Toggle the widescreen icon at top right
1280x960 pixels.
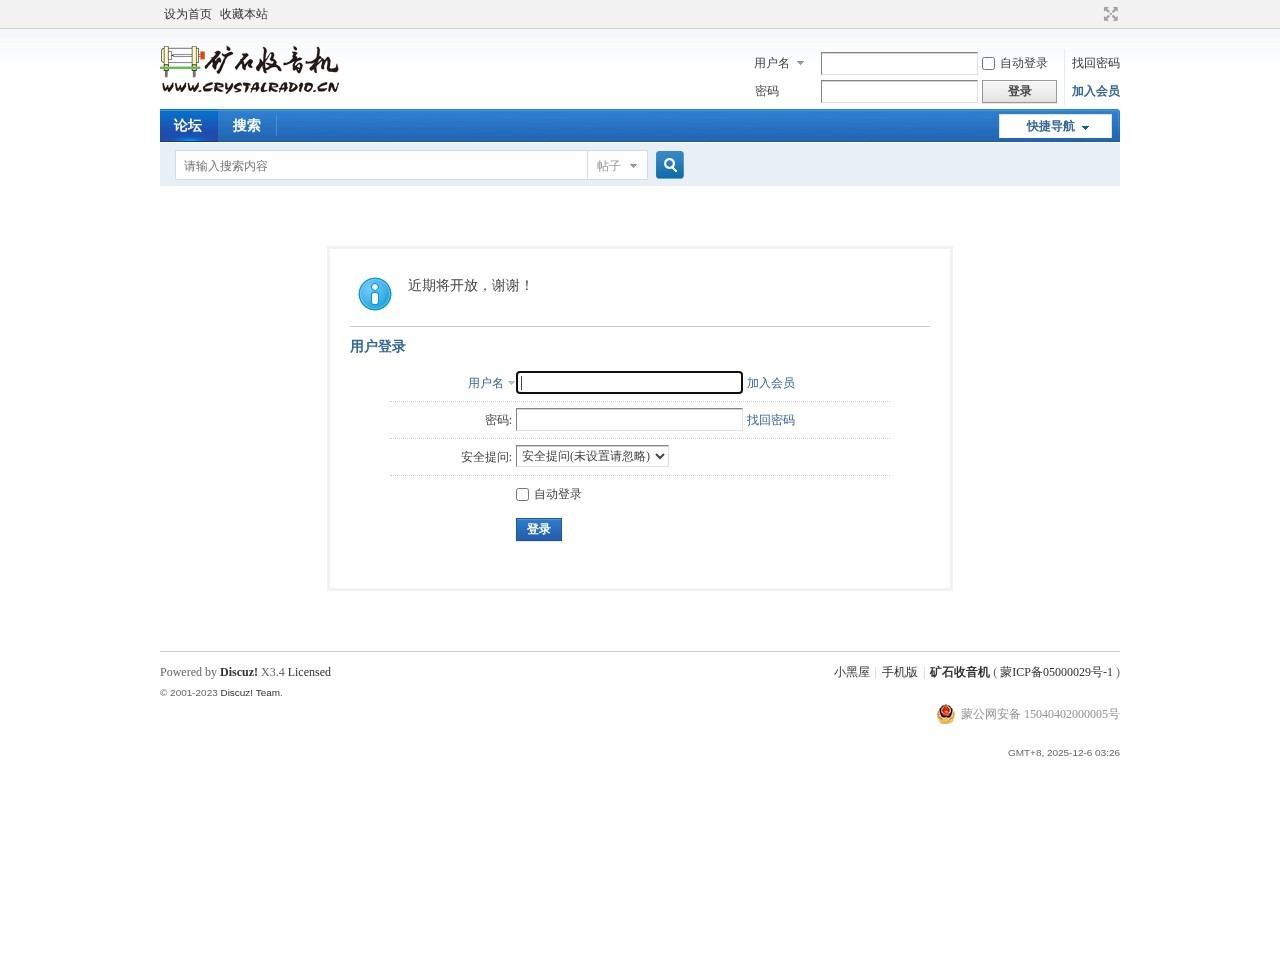tap(1110, 14)
